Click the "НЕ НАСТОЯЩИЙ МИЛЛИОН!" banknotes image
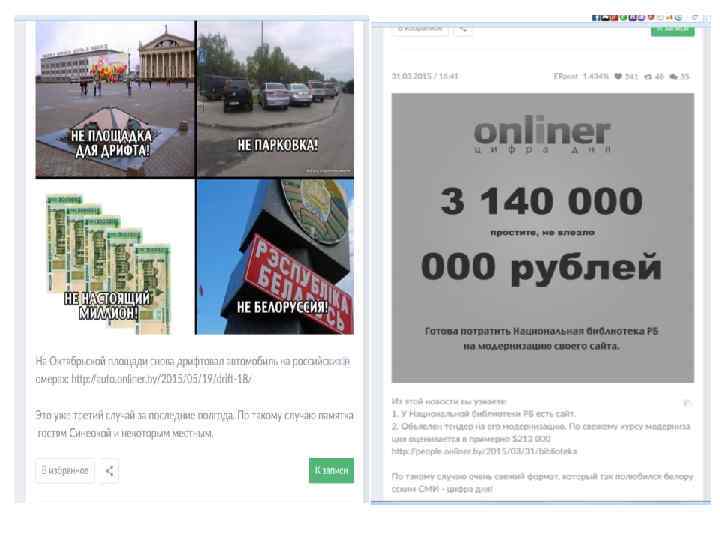The image size is (720, 540). click(x=115, y=257)
